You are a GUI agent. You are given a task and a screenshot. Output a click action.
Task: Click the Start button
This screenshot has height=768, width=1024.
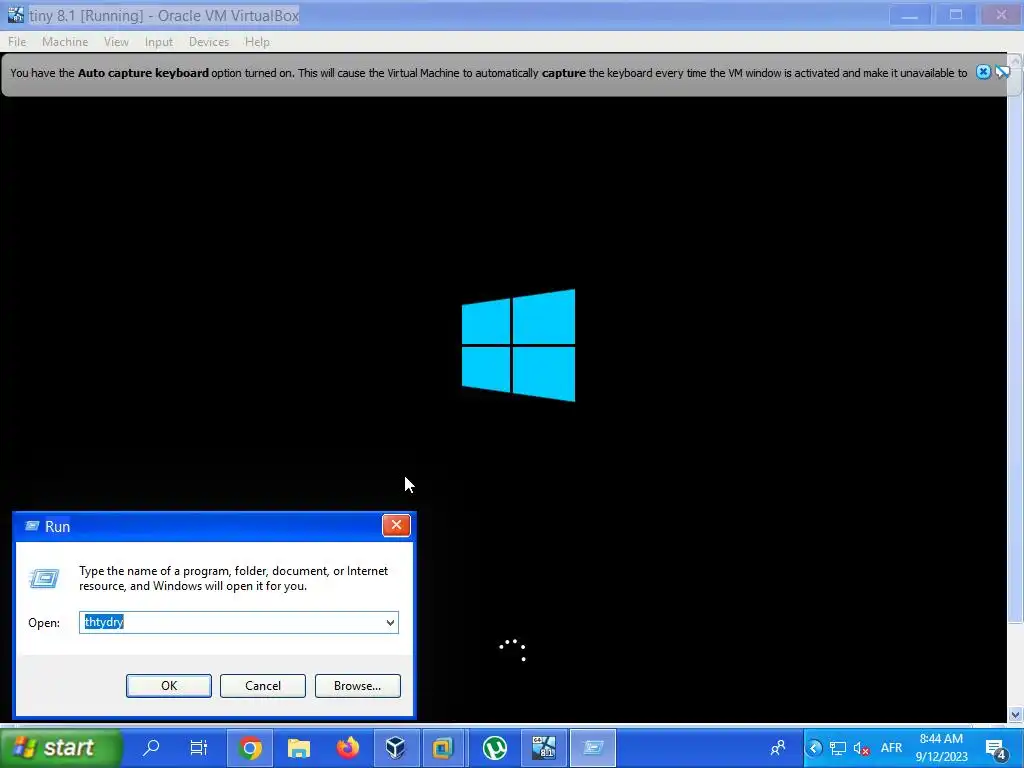[61, 748]
